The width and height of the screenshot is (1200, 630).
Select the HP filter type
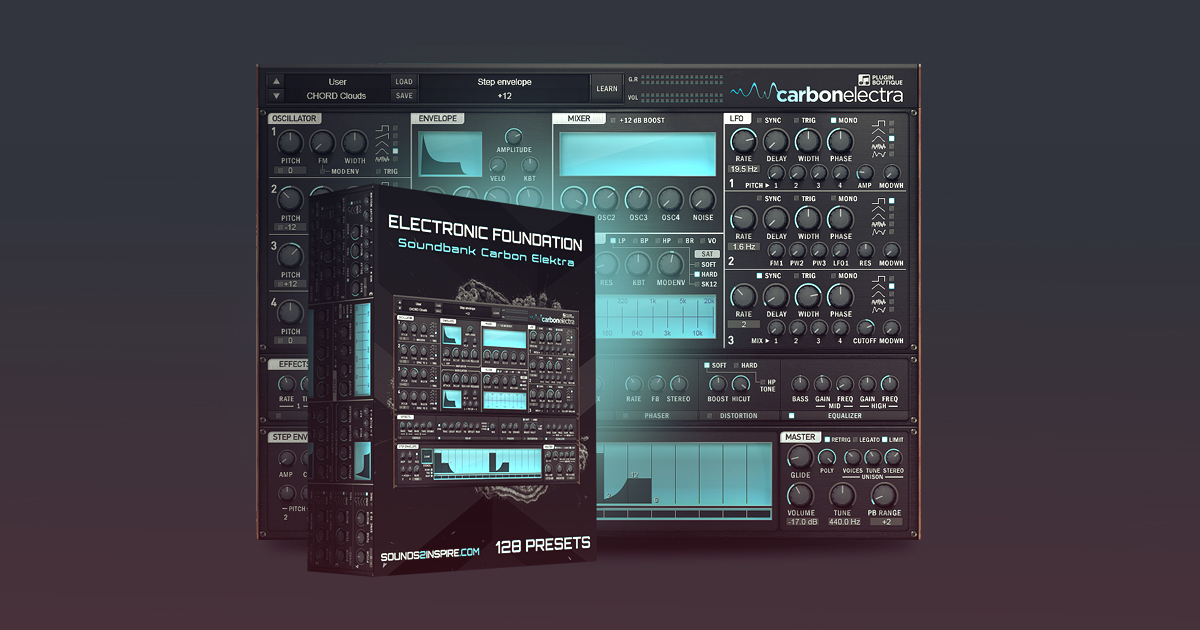click(657, 241)
